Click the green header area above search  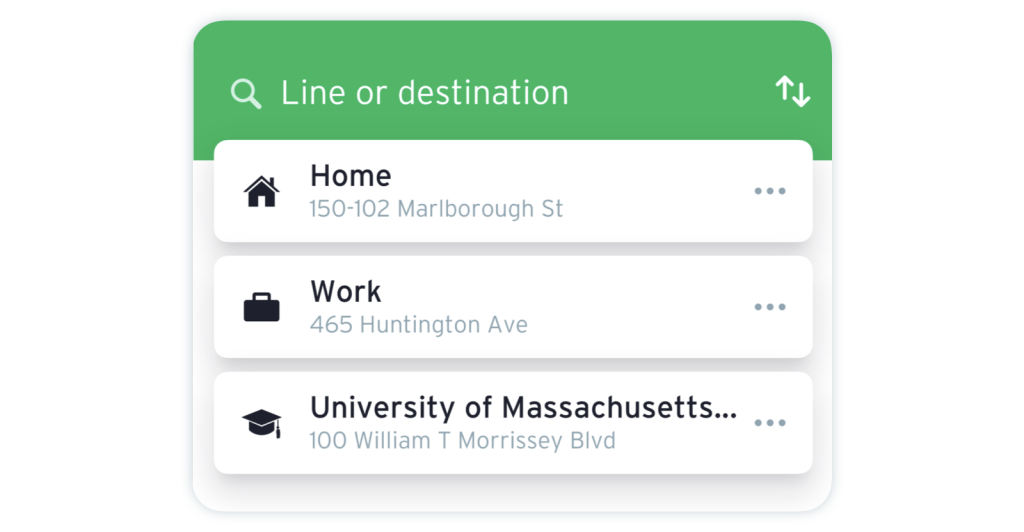point(512,45)
